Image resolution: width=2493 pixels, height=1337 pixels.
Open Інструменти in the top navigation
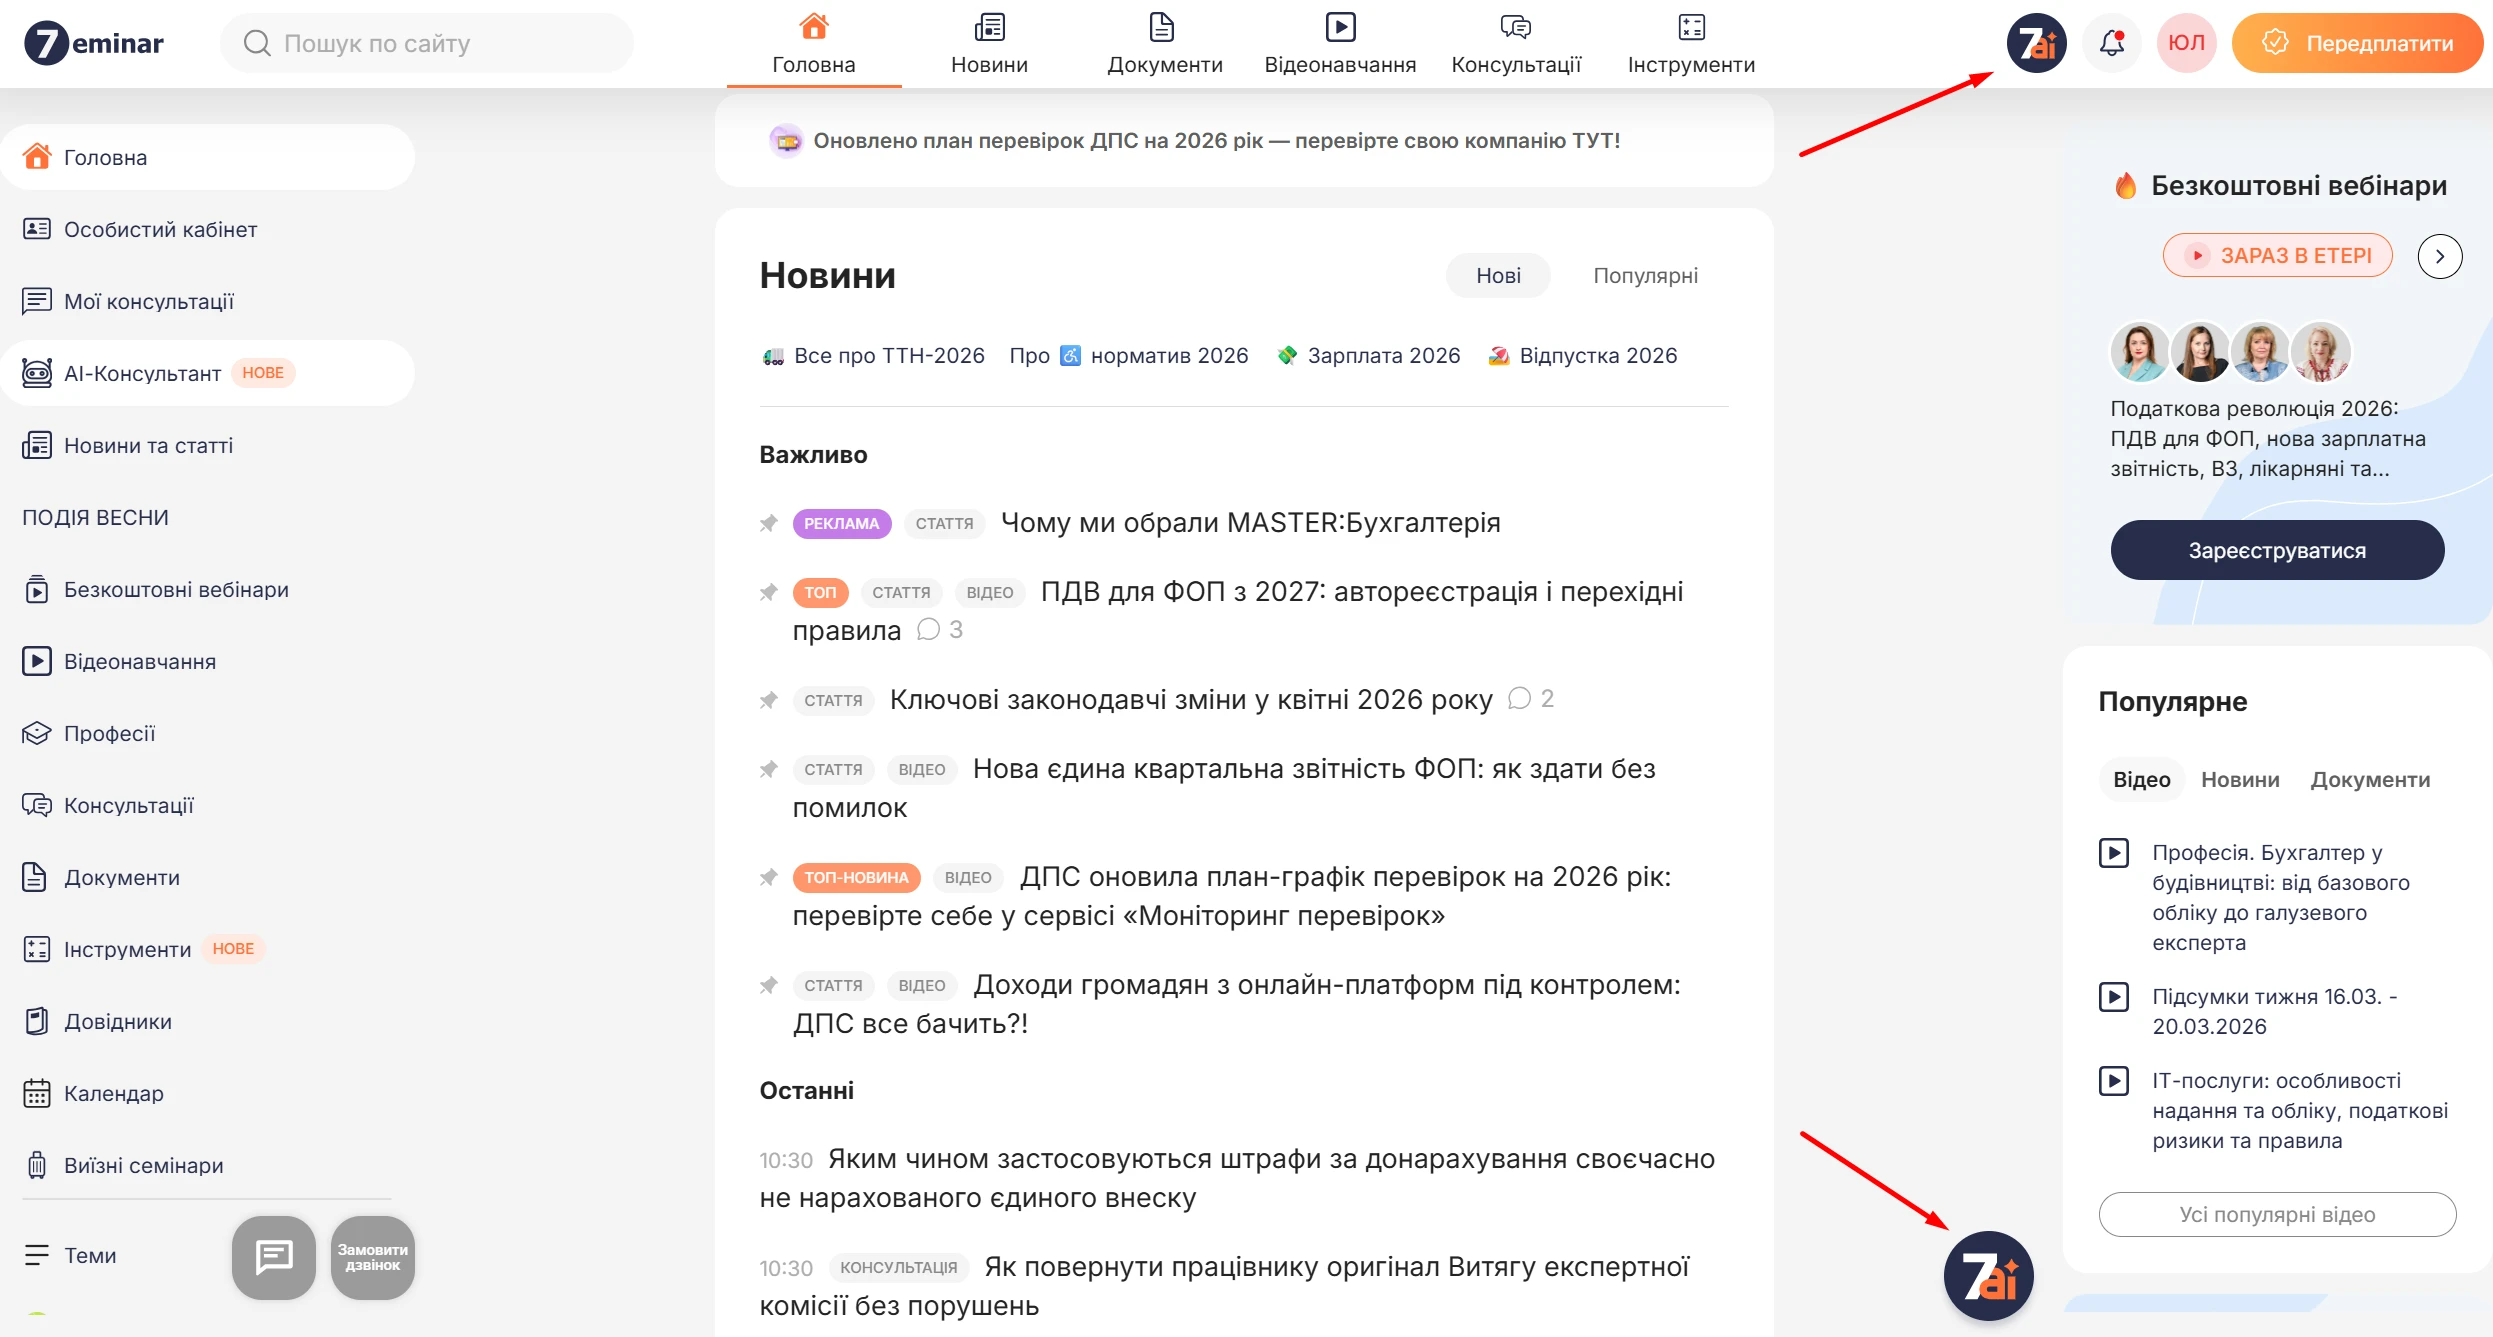click(1691, 44)
